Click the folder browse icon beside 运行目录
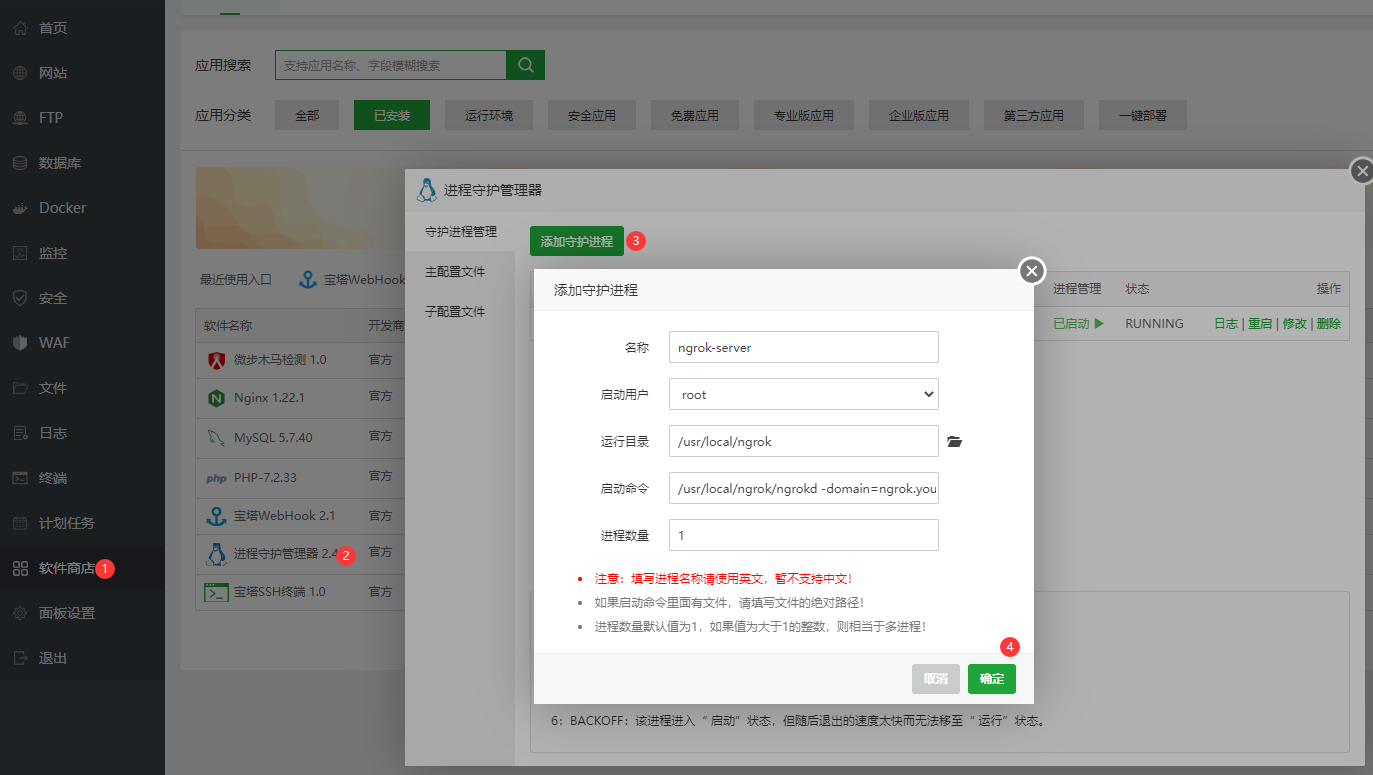Viewport: 1373px width, 775px height. pyautogui.click(x=954, y=441)
